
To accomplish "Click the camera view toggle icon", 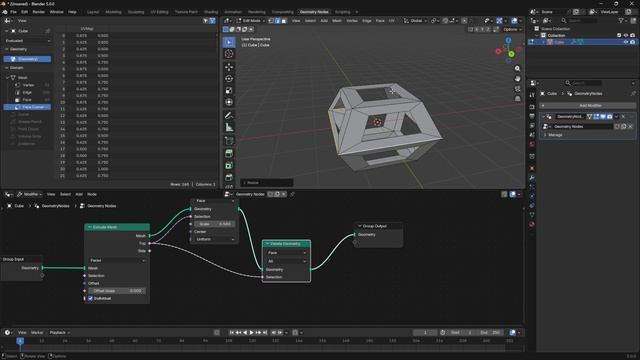I will click(517, 89).
